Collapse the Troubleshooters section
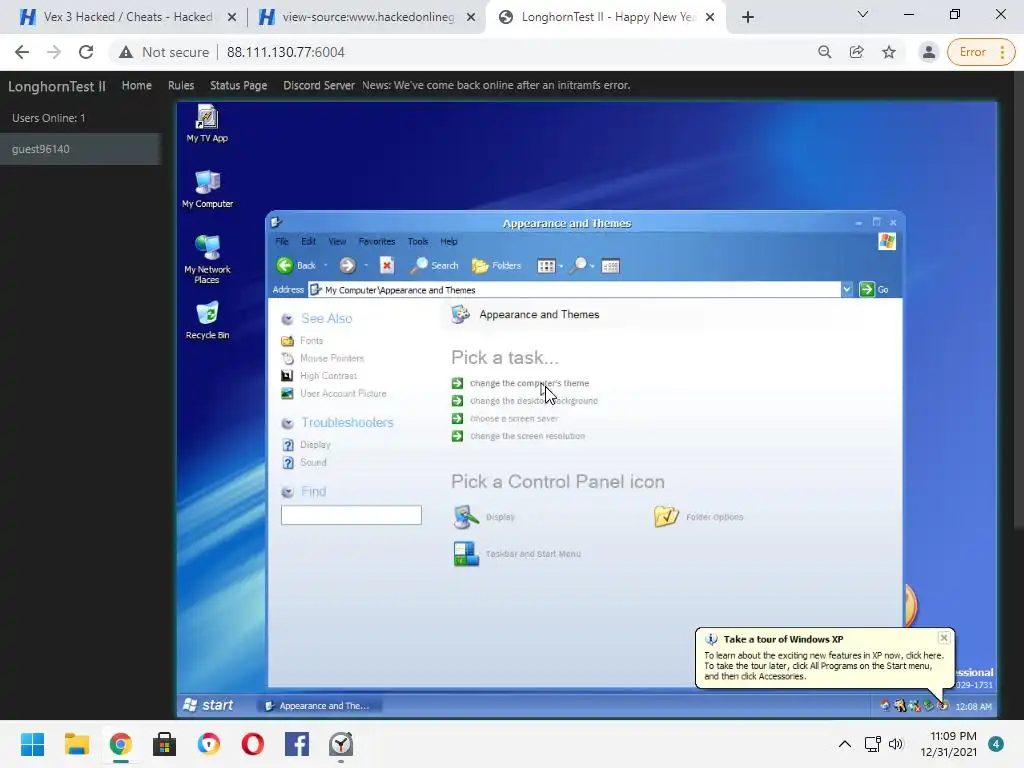This screenshot has height=768, width=1024. (287, 423)
